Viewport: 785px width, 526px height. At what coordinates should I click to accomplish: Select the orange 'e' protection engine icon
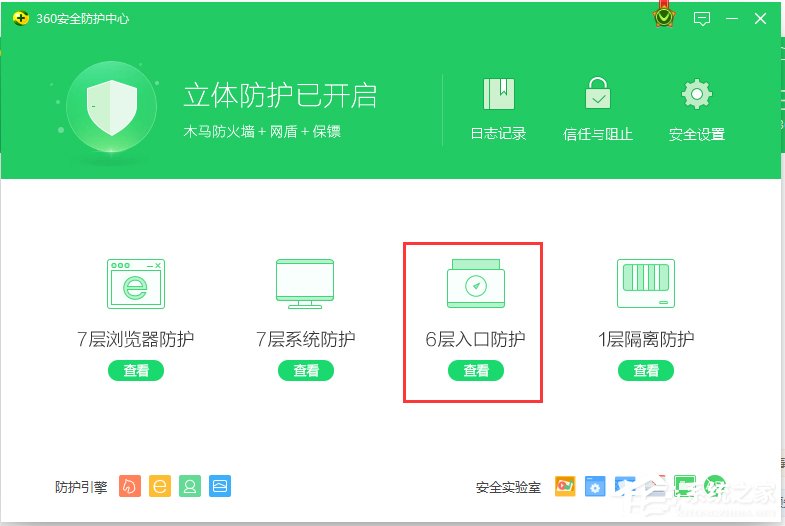pos(160,486)
